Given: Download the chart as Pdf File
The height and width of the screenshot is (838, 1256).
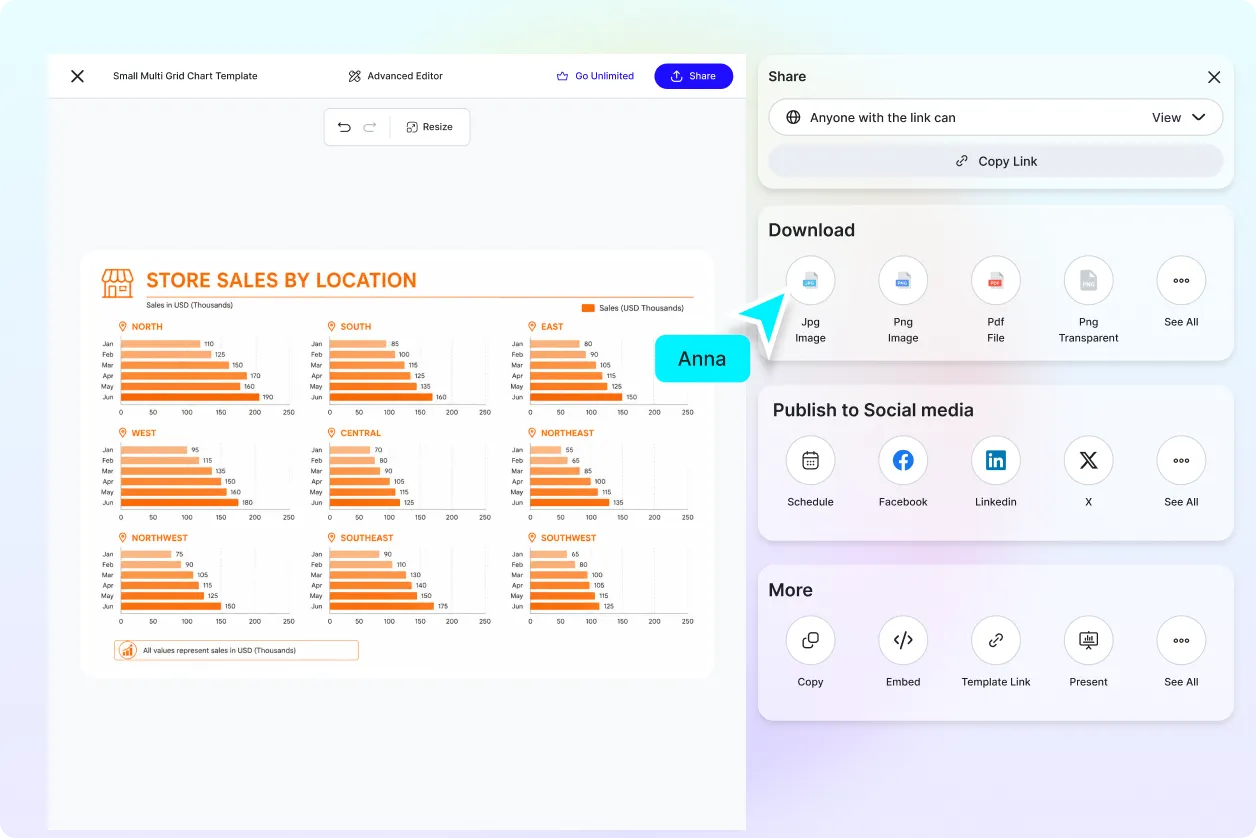Looking at the screenshot, I should point(996,281).
